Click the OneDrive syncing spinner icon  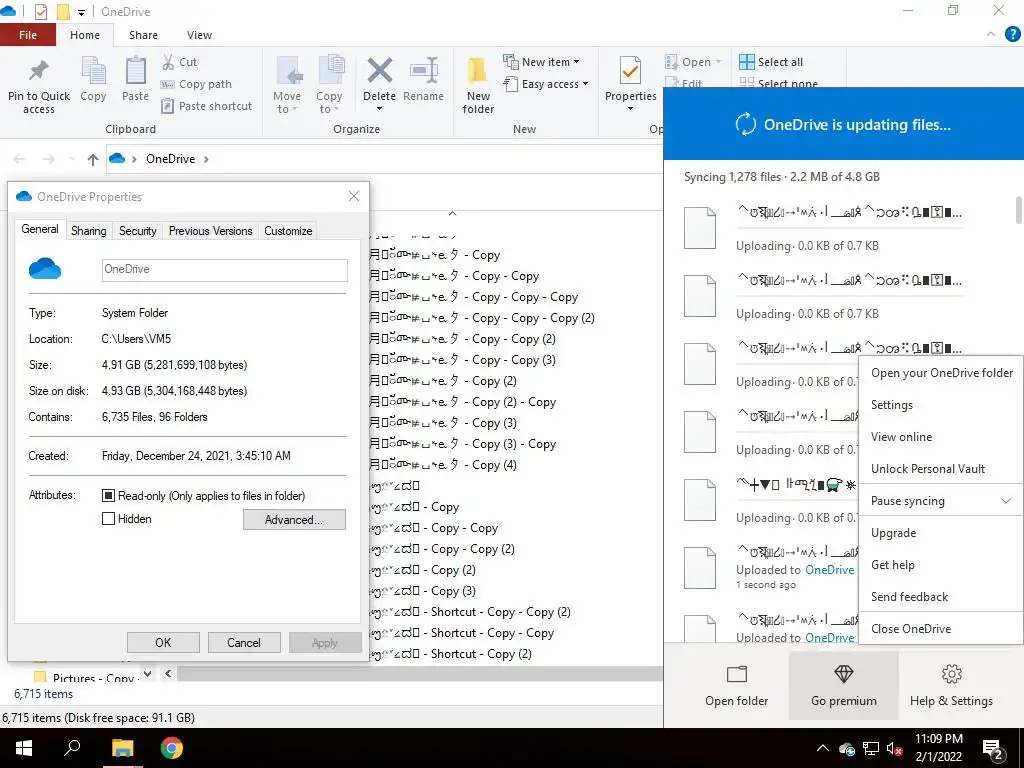pos(745,124)
